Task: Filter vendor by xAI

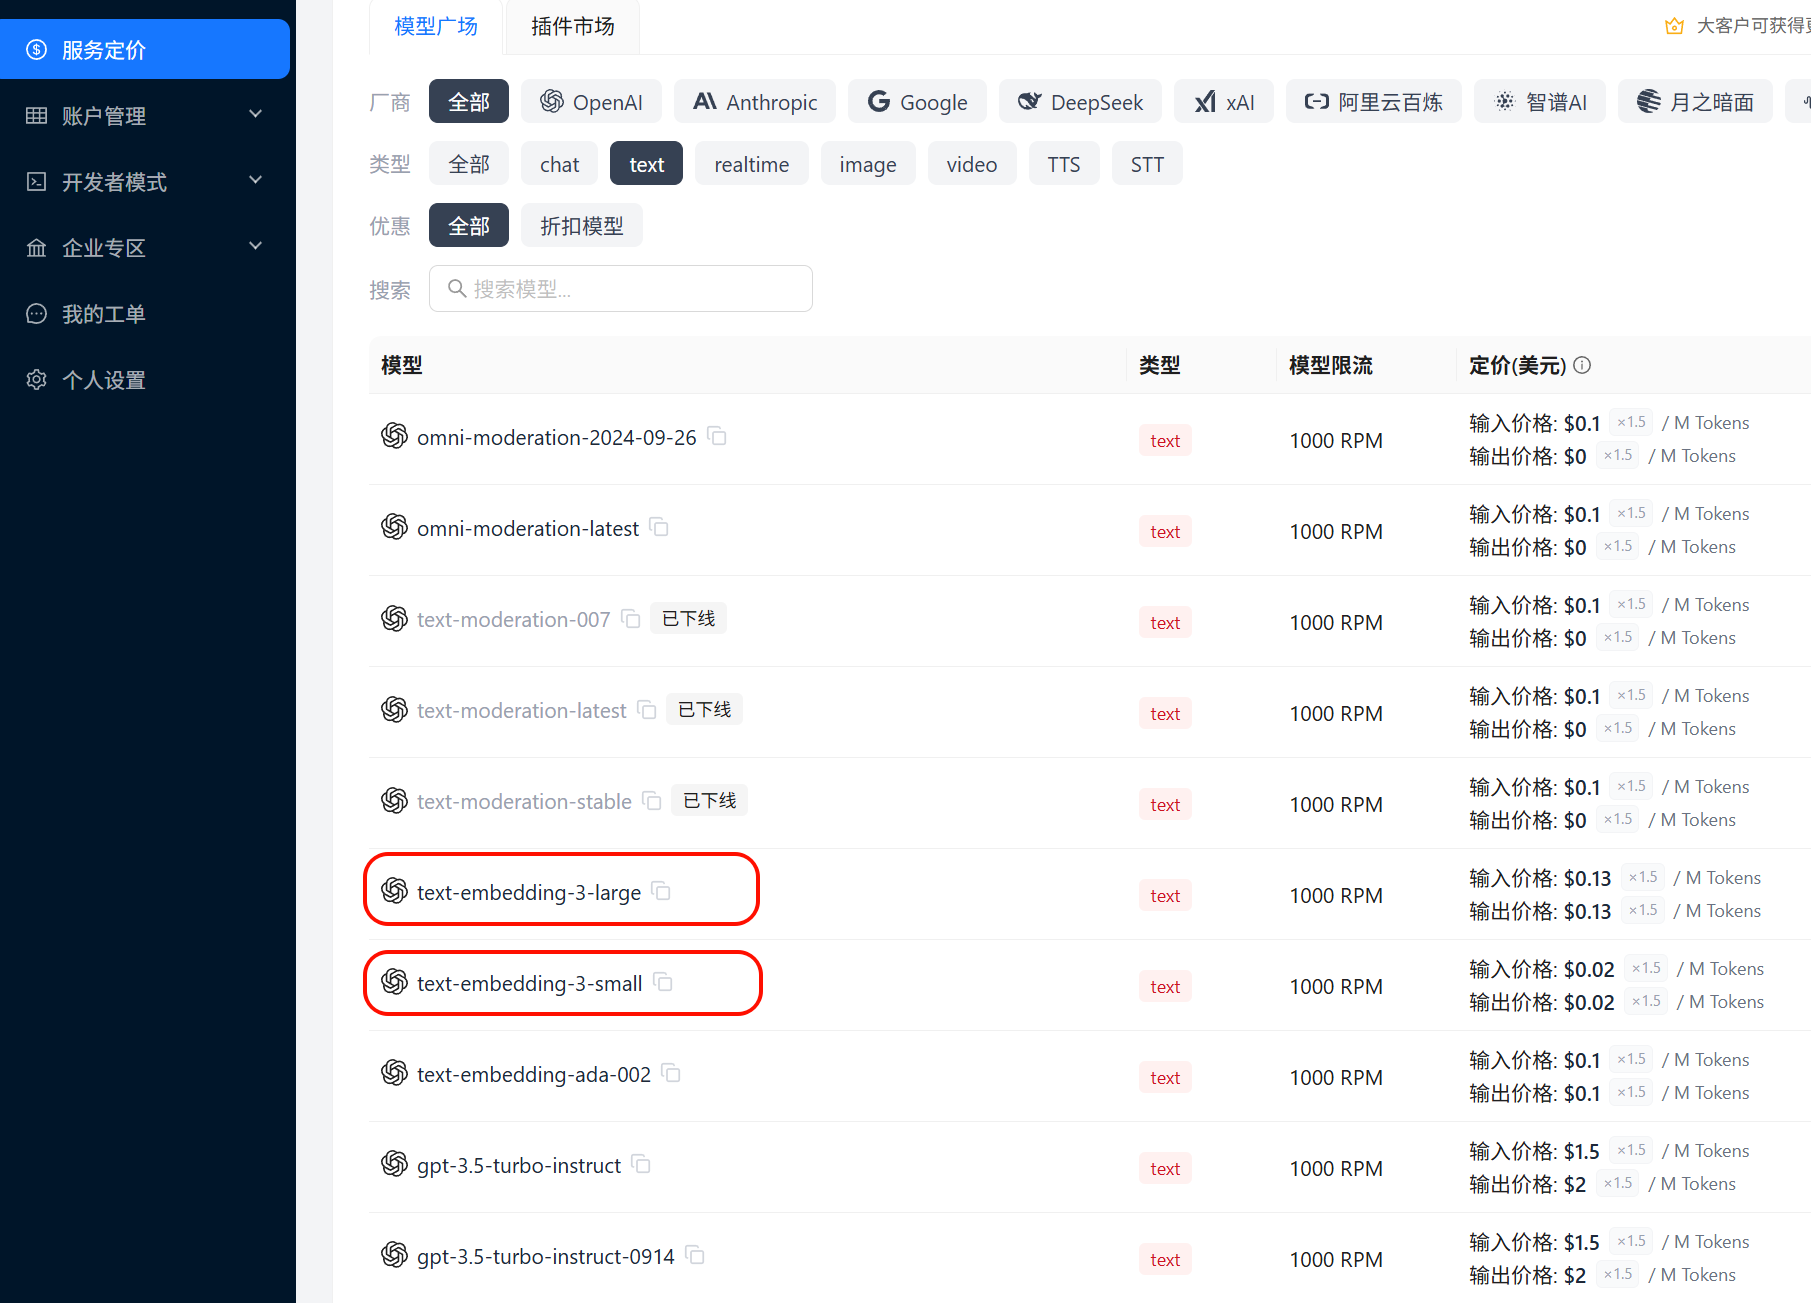Action: click(x=1224, y=101)
